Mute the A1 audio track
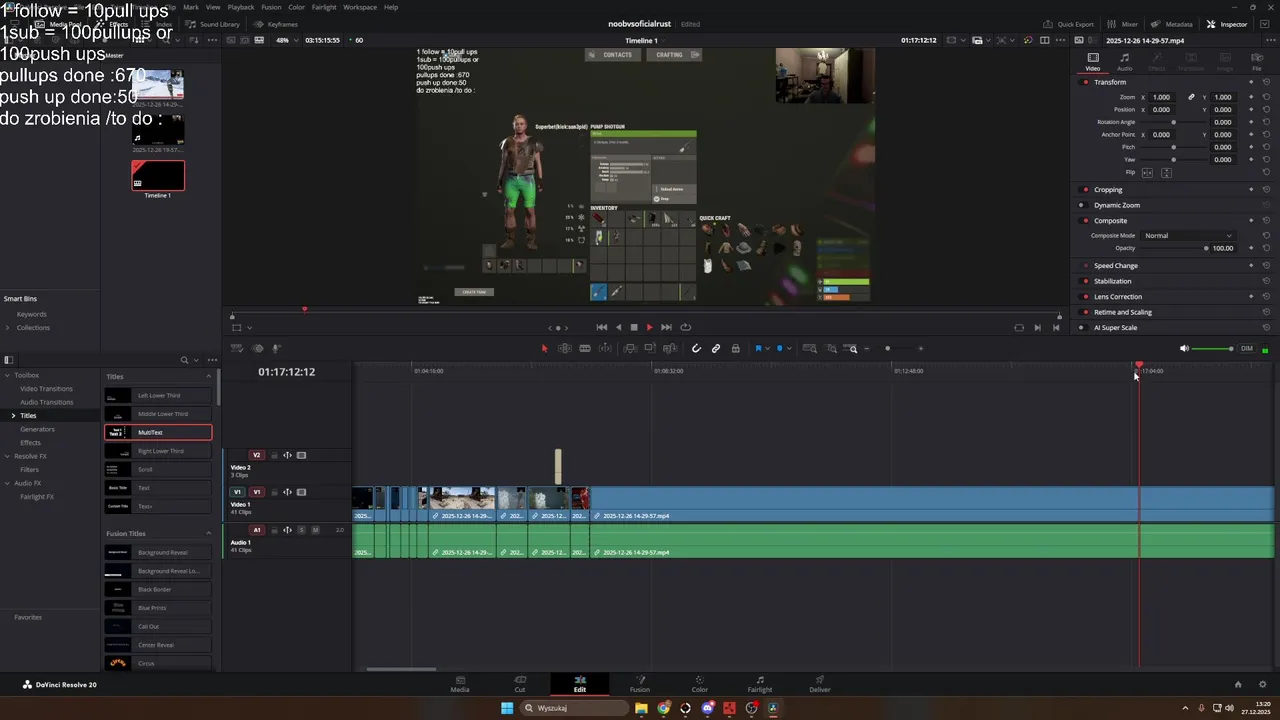Image resolution: width=1280 pixels, height=720 pixels. [x=315, y=530]
